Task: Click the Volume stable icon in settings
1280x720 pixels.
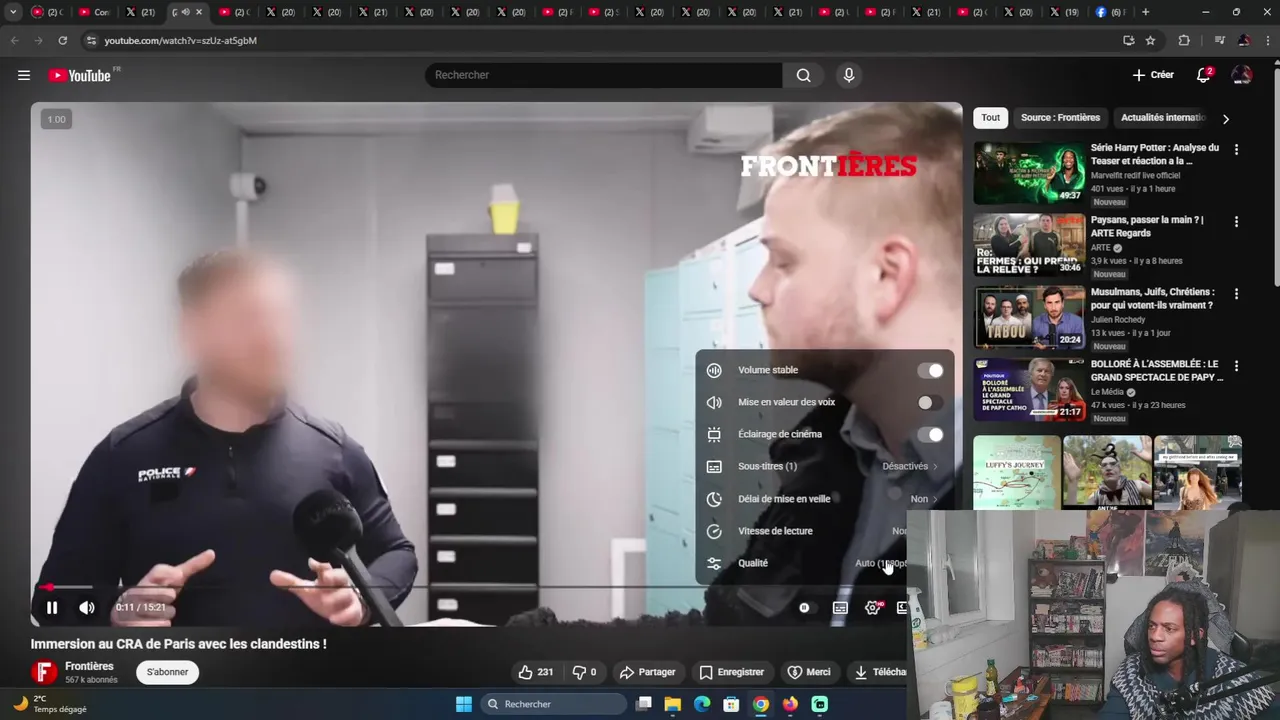Action: [x=714, y=370]
